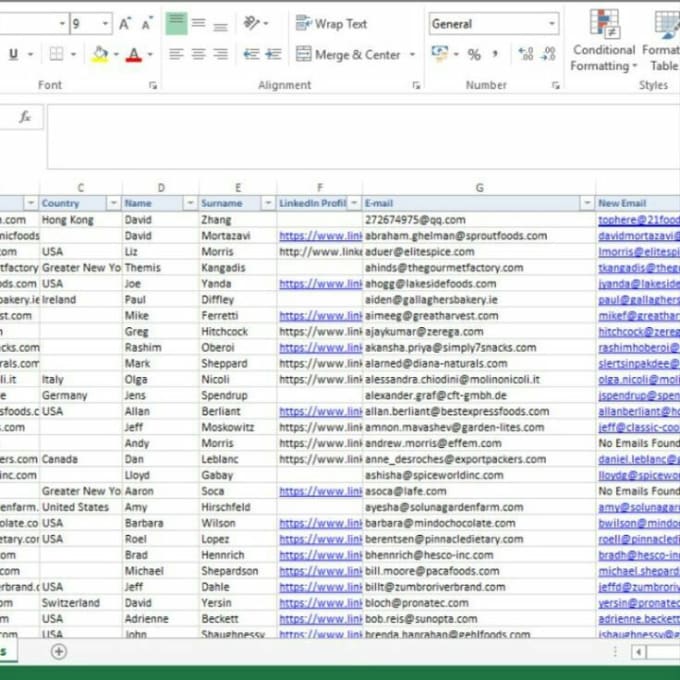The height and width of the screenshot is (680, 680).
Task: Open the General number format dropdown
Action: point(552,24)
